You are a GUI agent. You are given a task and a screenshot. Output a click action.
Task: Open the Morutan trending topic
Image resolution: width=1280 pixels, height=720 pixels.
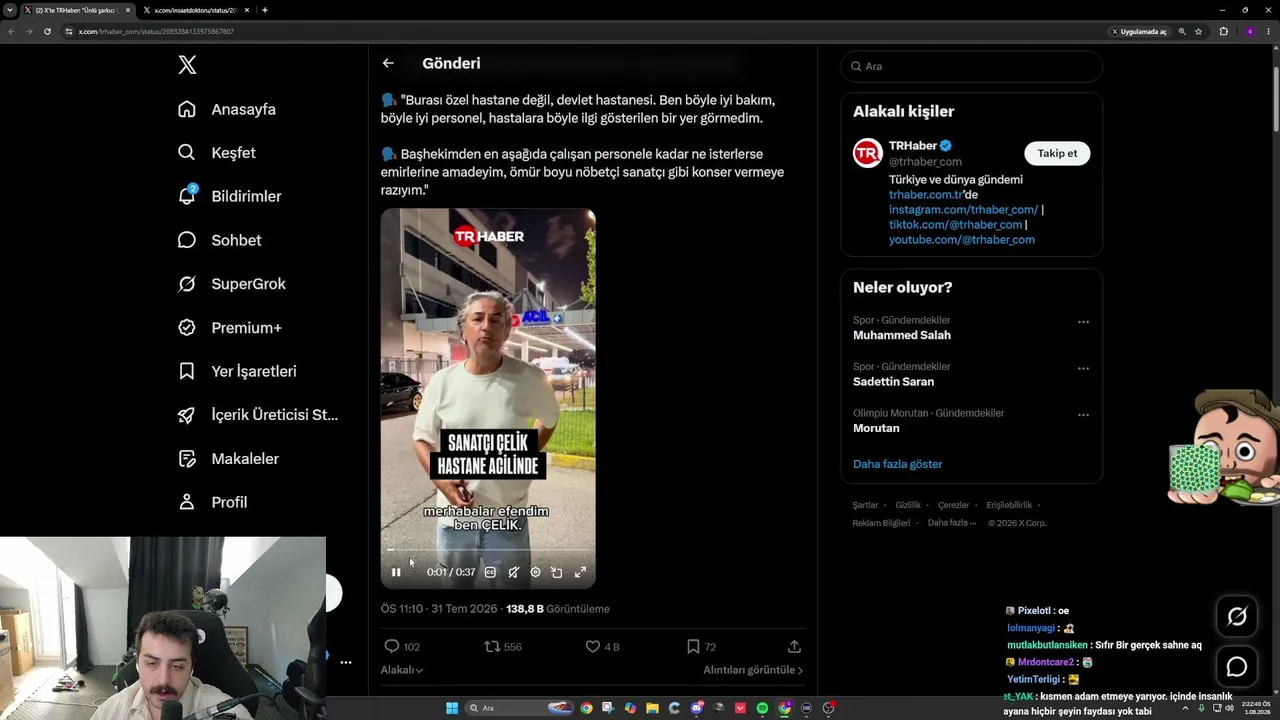click(876, 428)
